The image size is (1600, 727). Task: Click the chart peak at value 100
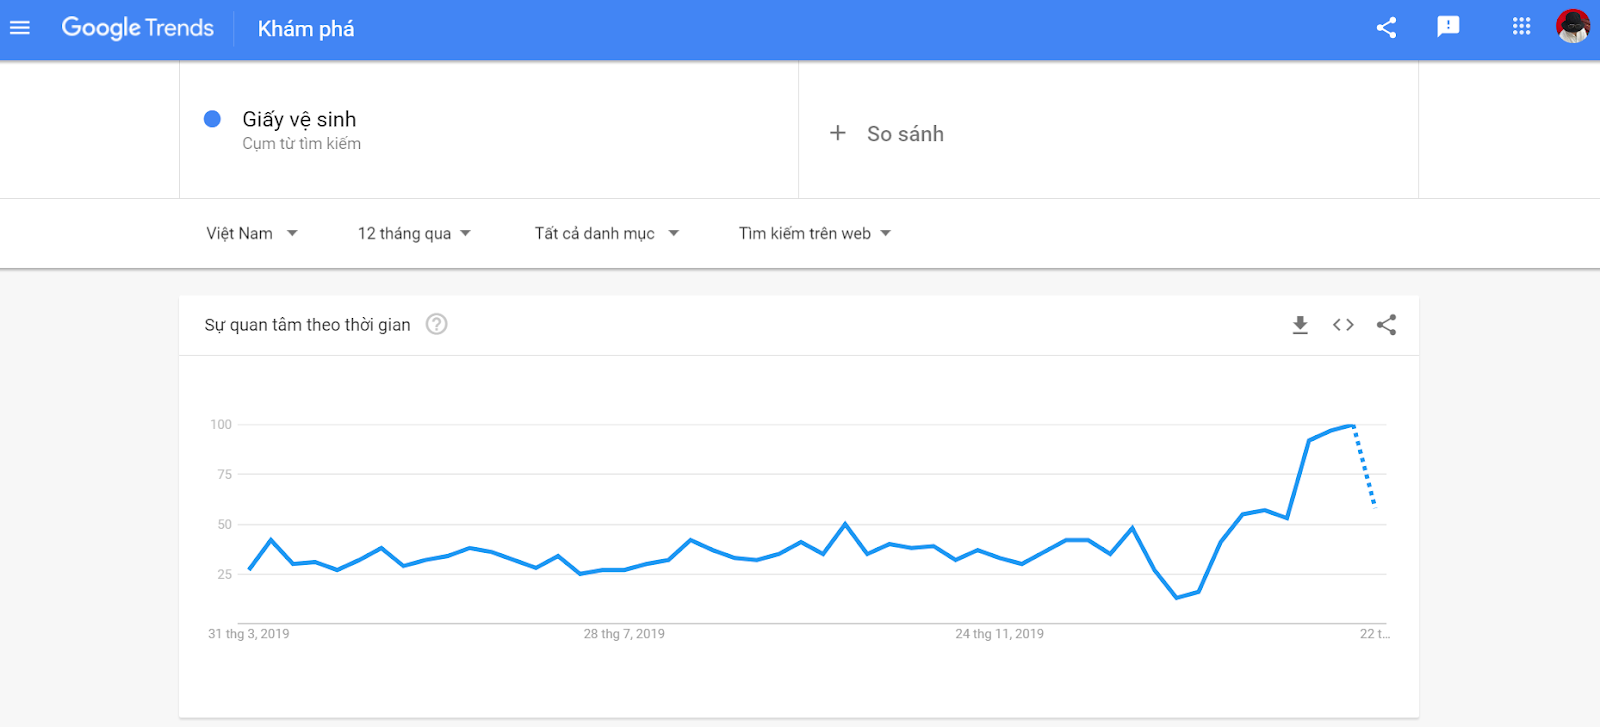pyautogui.click(x=1352, y=426)
